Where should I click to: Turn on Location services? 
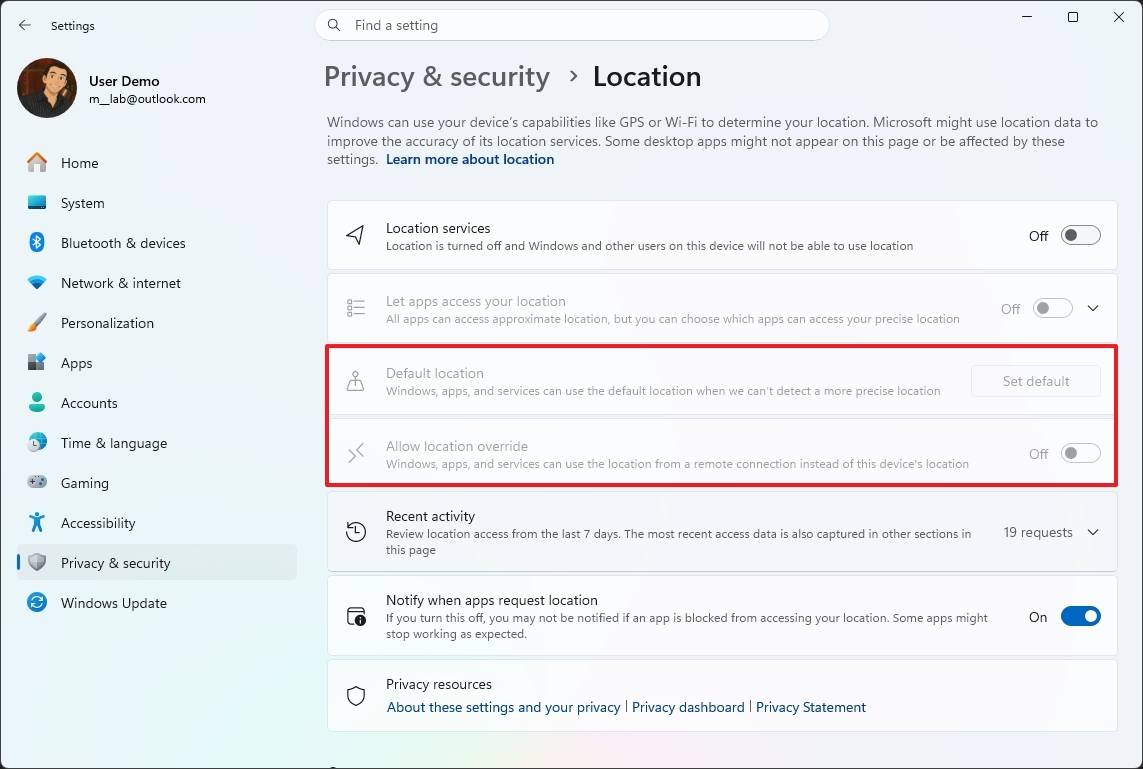coord(1079,235)
